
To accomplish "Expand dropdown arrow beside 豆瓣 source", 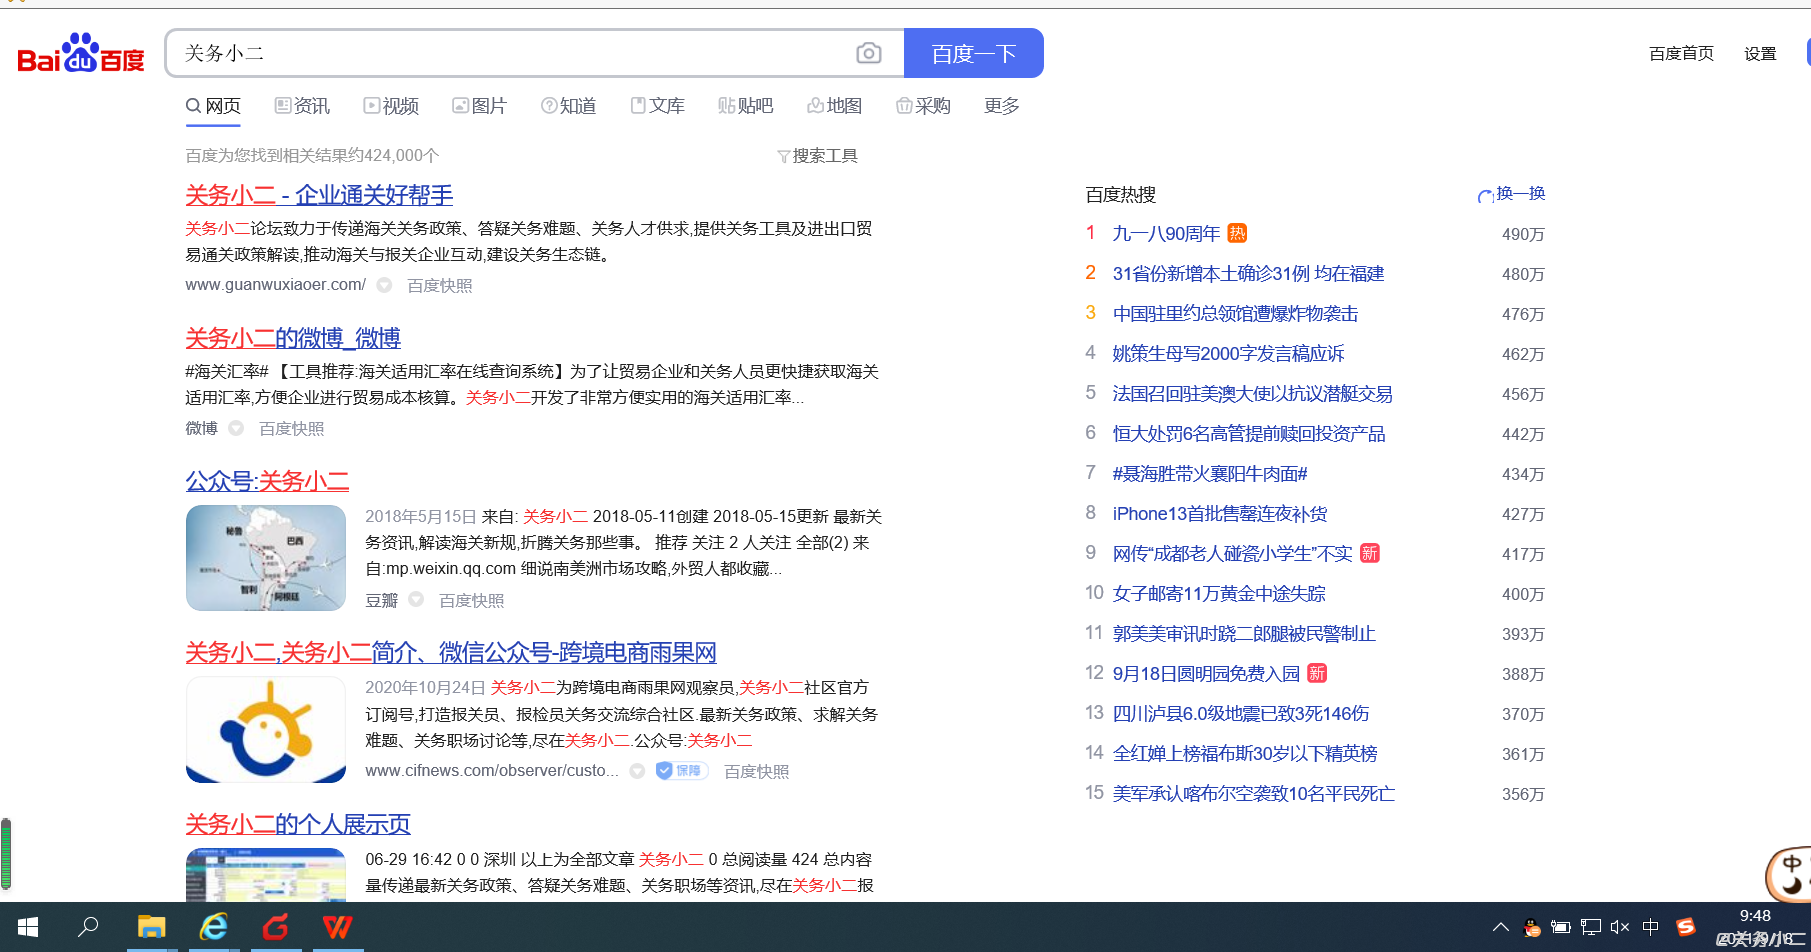I will 416,600.
